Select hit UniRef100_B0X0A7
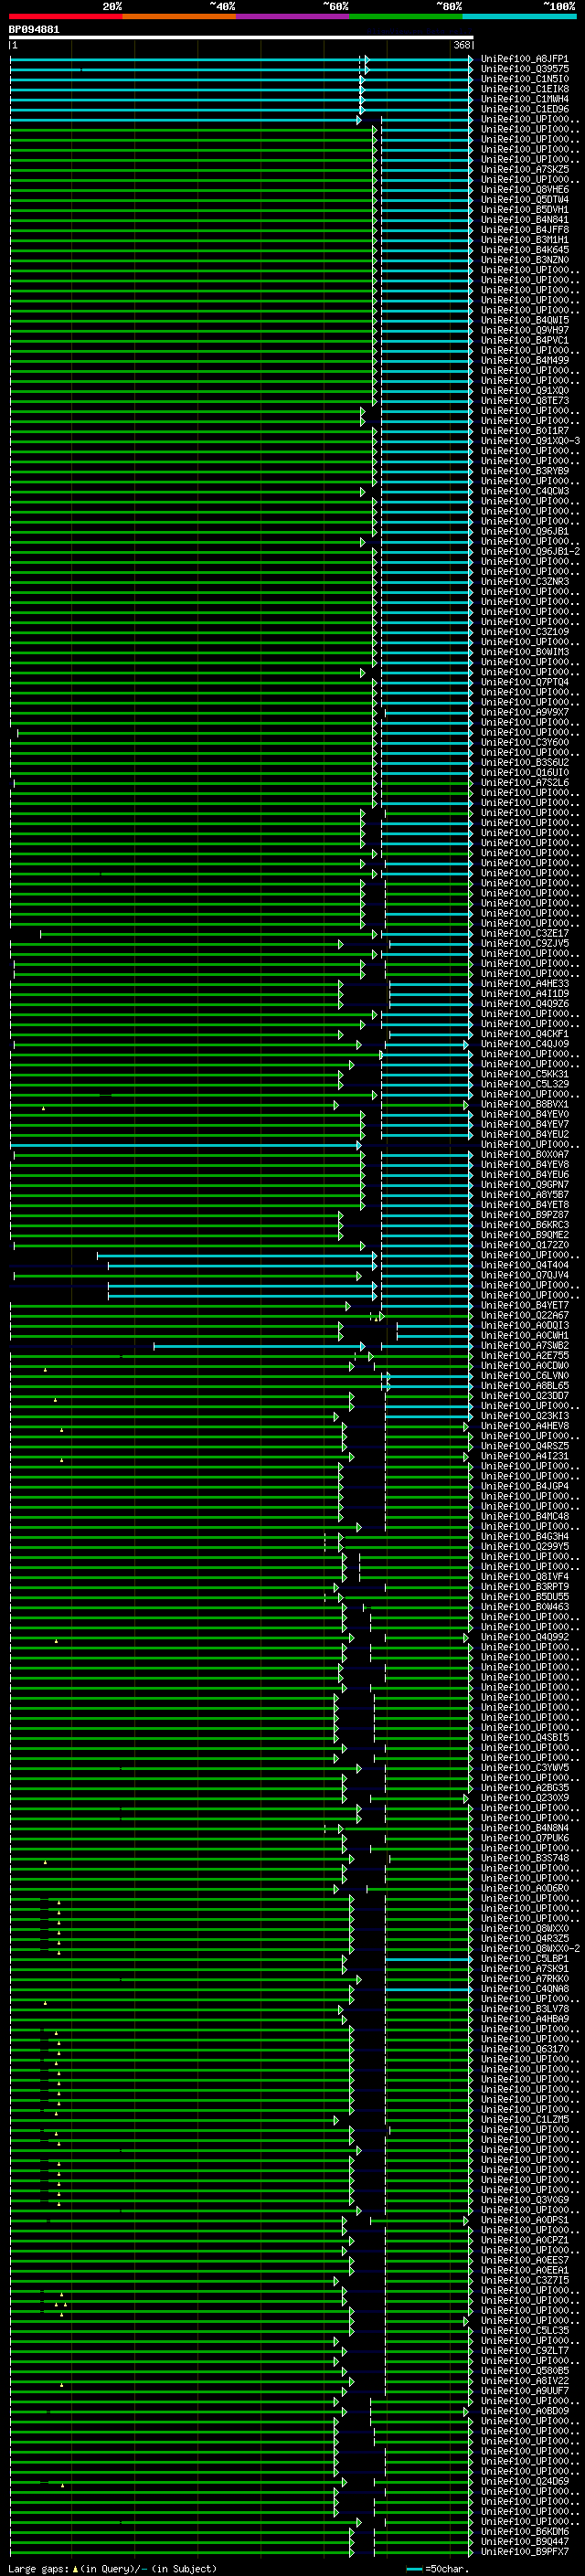 [x=525, y=1155]
